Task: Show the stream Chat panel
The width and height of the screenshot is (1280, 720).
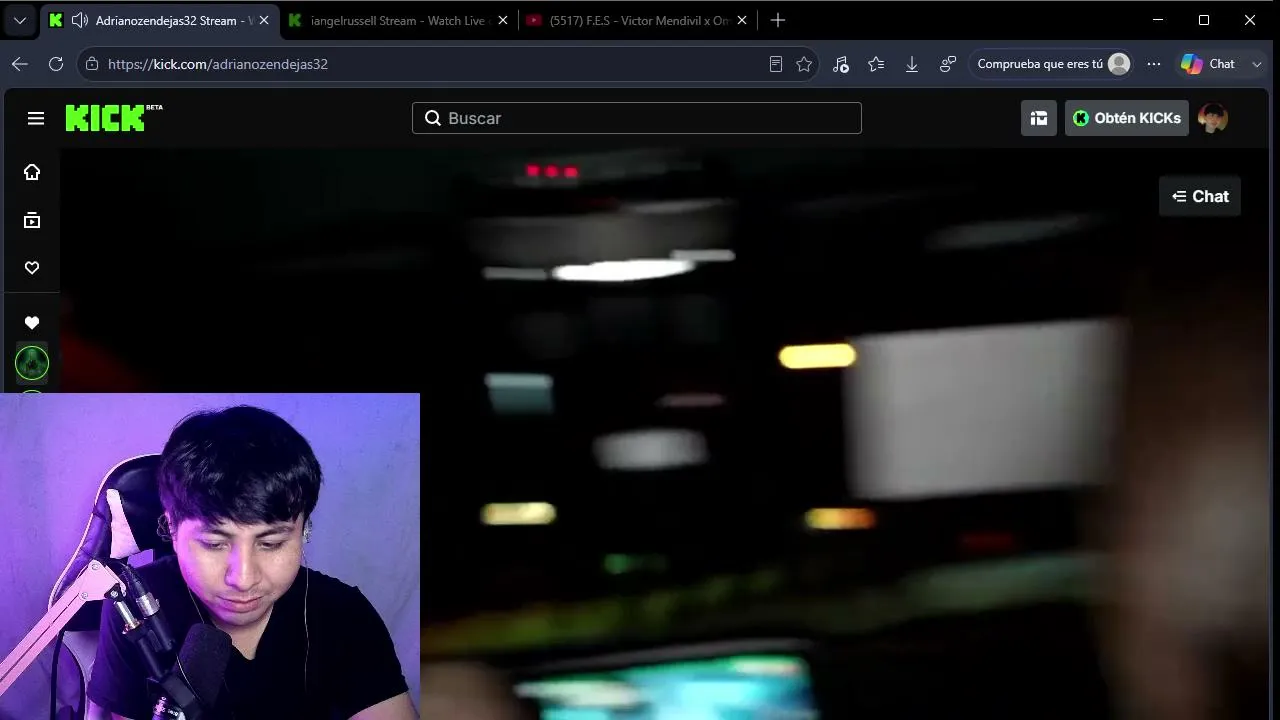Action: 1200,196
